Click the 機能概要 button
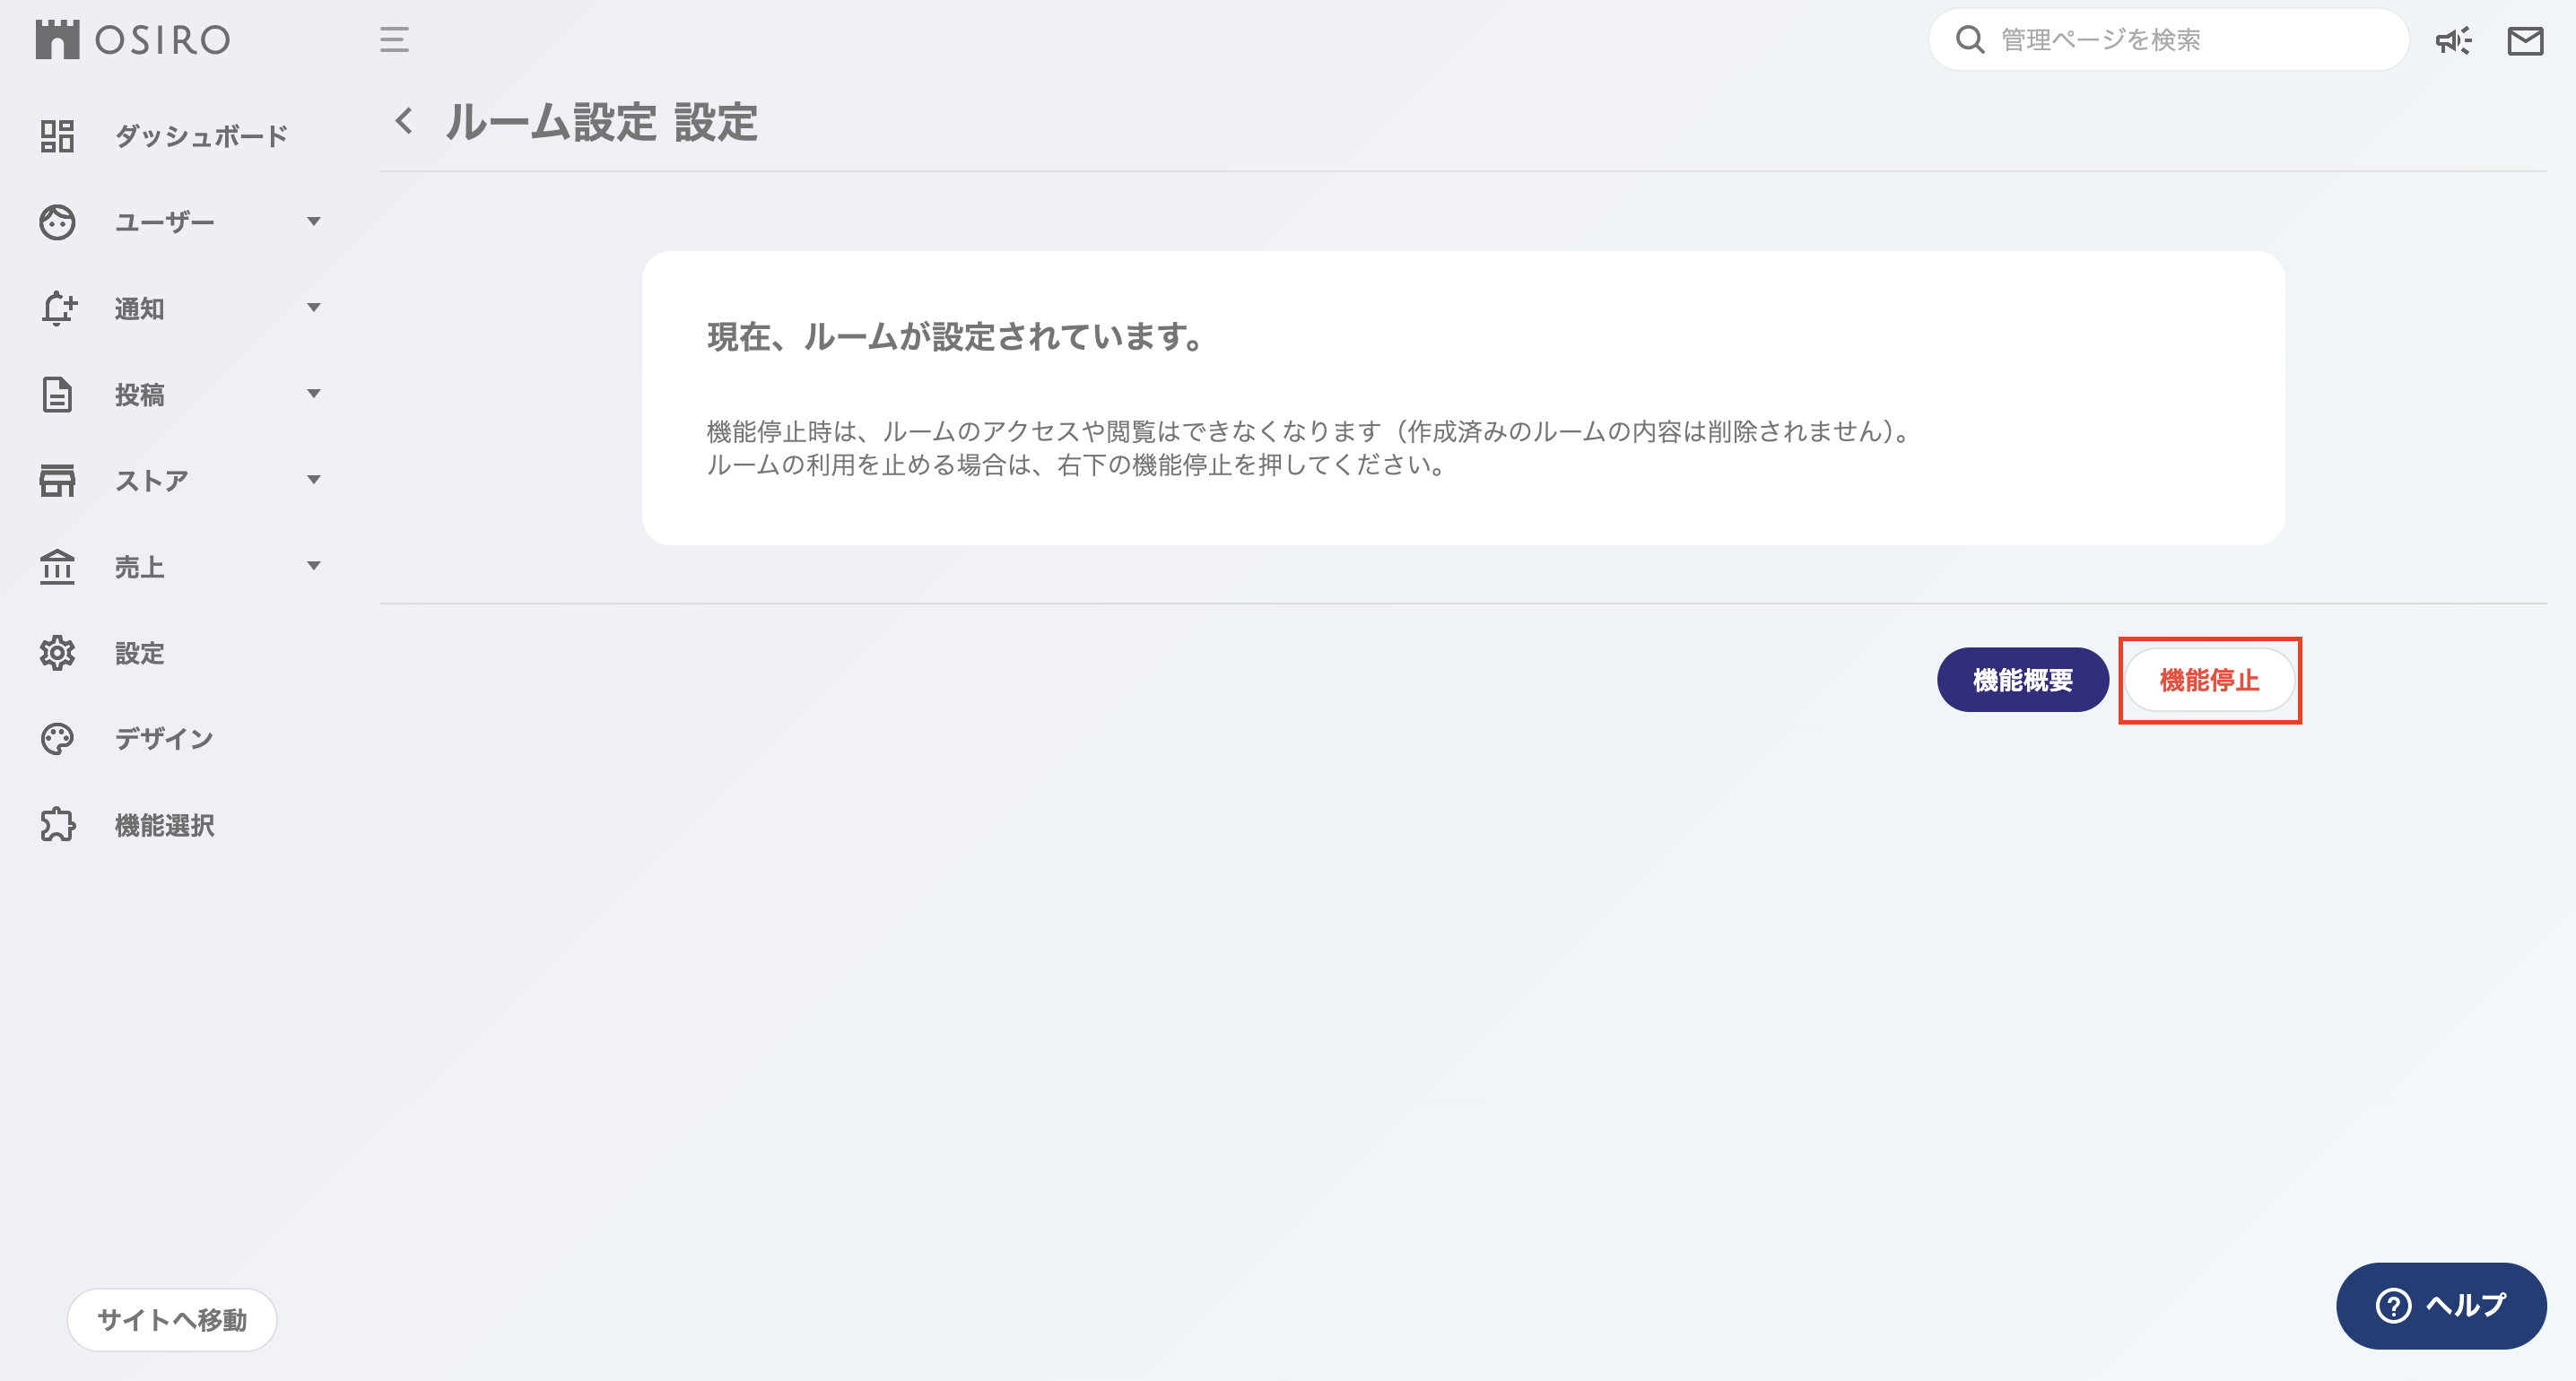Image resolution: width=2576 pixels, height=1381 pixels. point(2022,679)
